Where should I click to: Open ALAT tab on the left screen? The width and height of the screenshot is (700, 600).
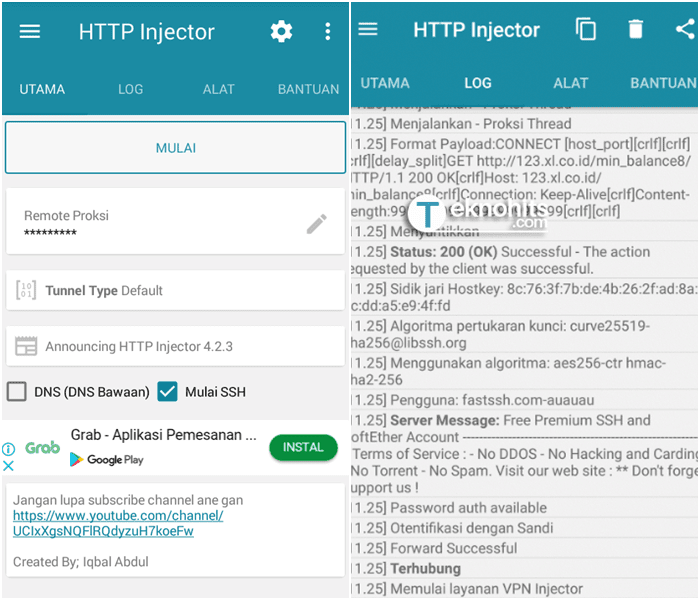coord(219,89)
